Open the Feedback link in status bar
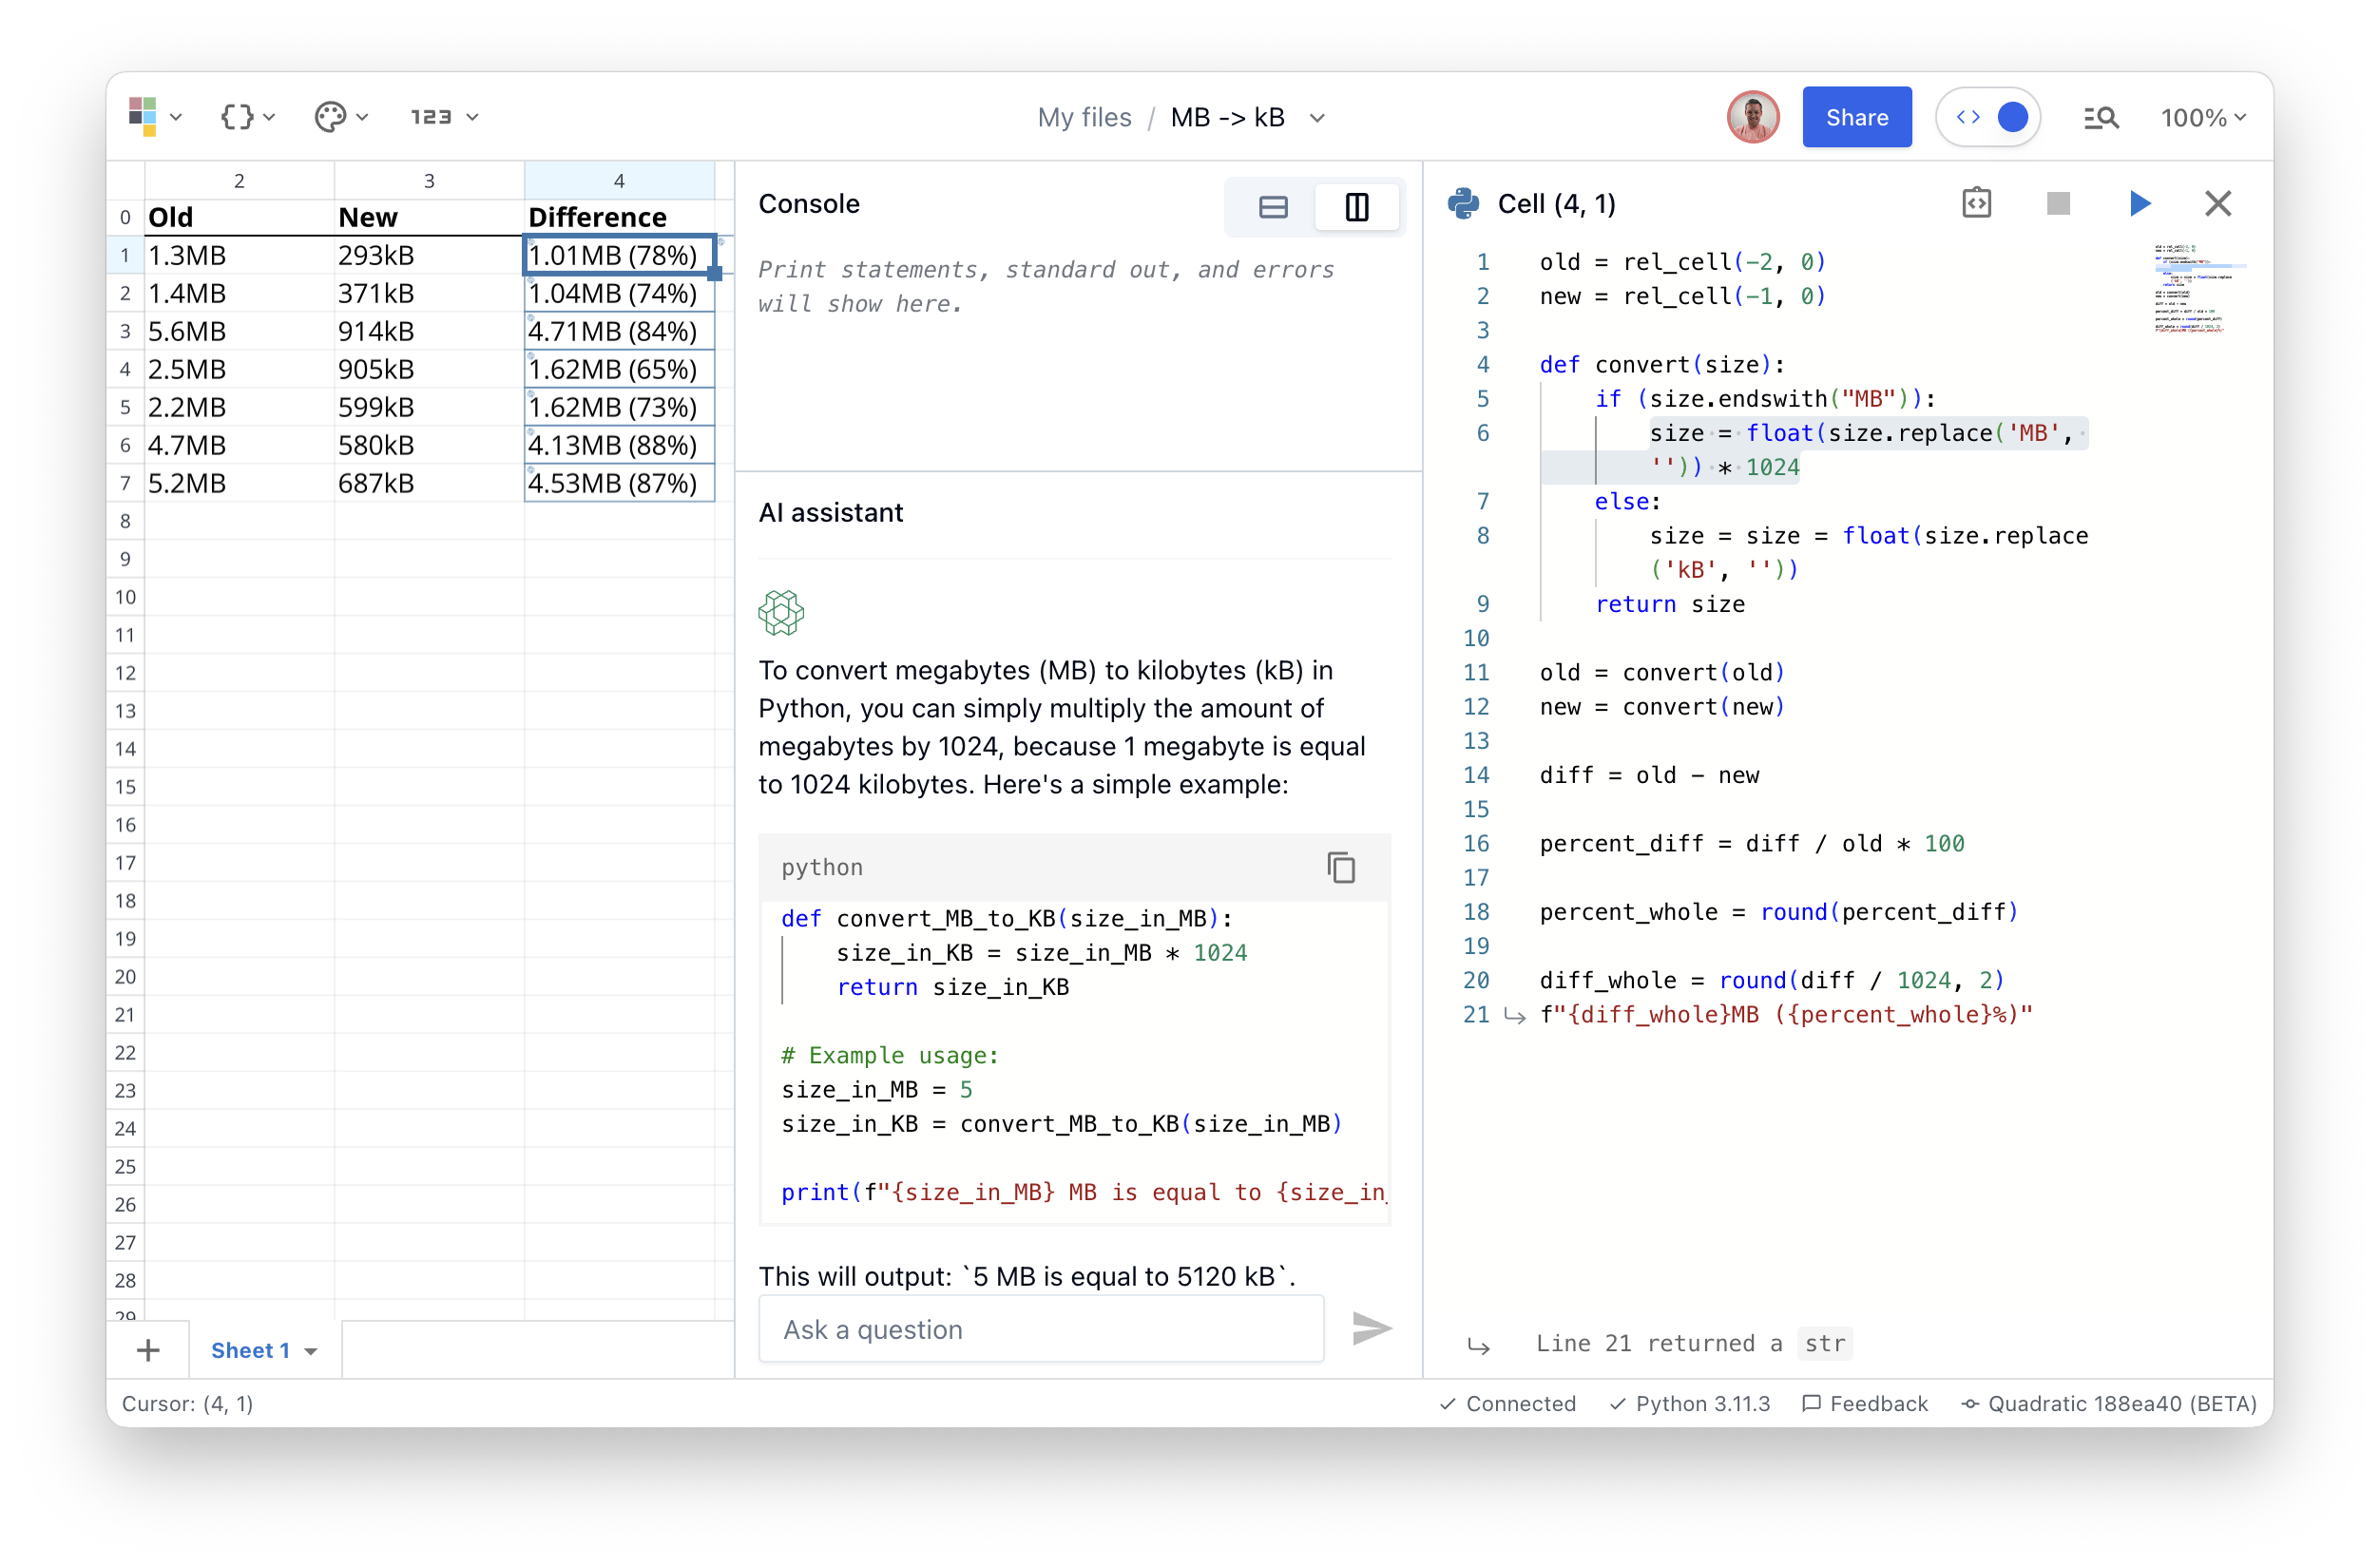2380x1566 pixels. 1864,1403
